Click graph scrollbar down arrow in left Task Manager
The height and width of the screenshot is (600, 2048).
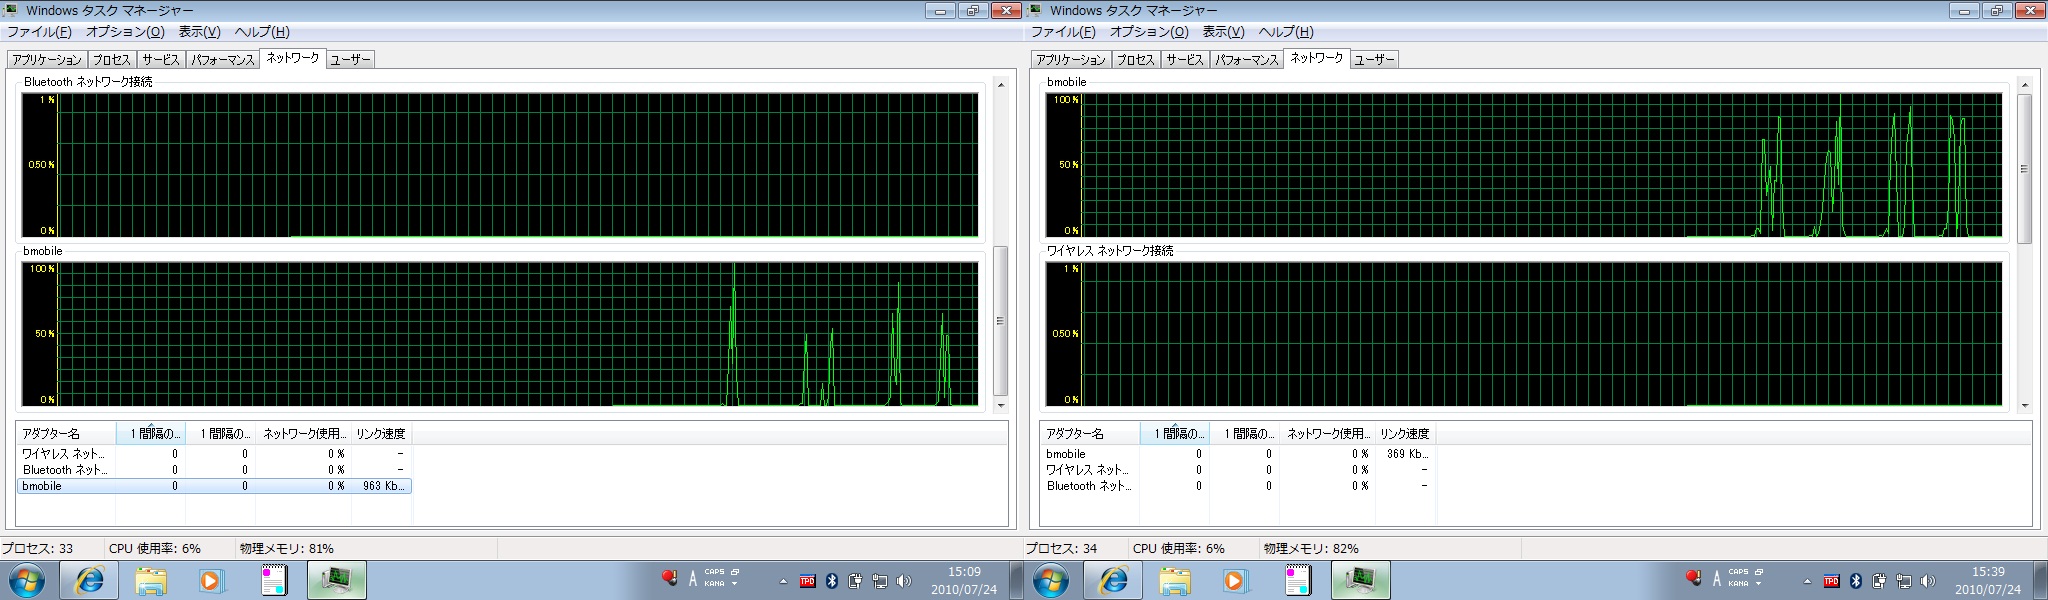1001,406
